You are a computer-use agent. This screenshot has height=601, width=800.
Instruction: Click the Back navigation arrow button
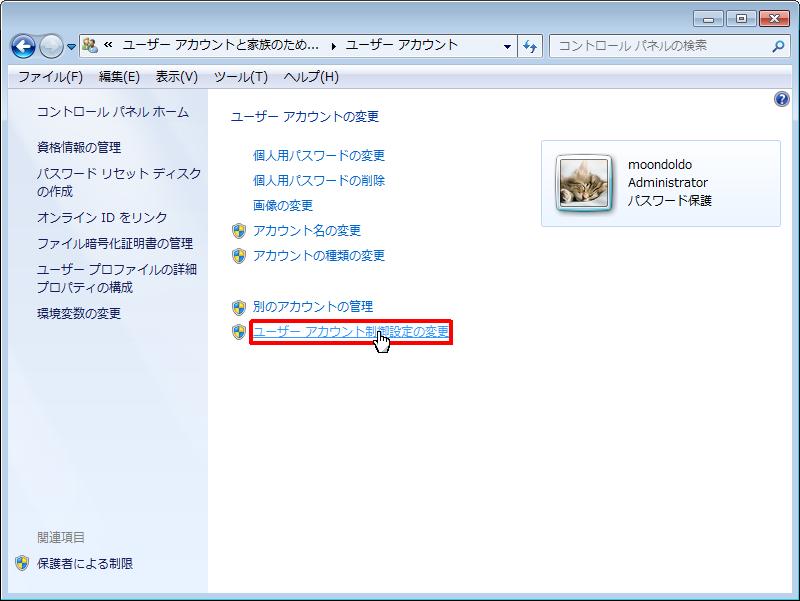click(24, 46)
